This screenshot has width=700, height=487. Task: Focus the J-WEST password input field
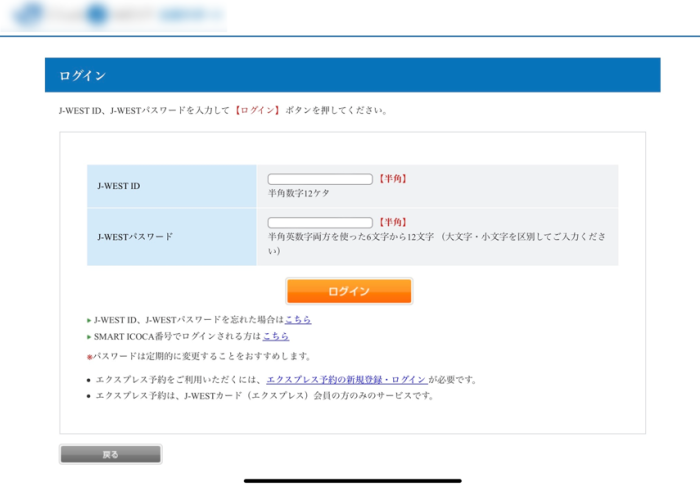(319, 222)
